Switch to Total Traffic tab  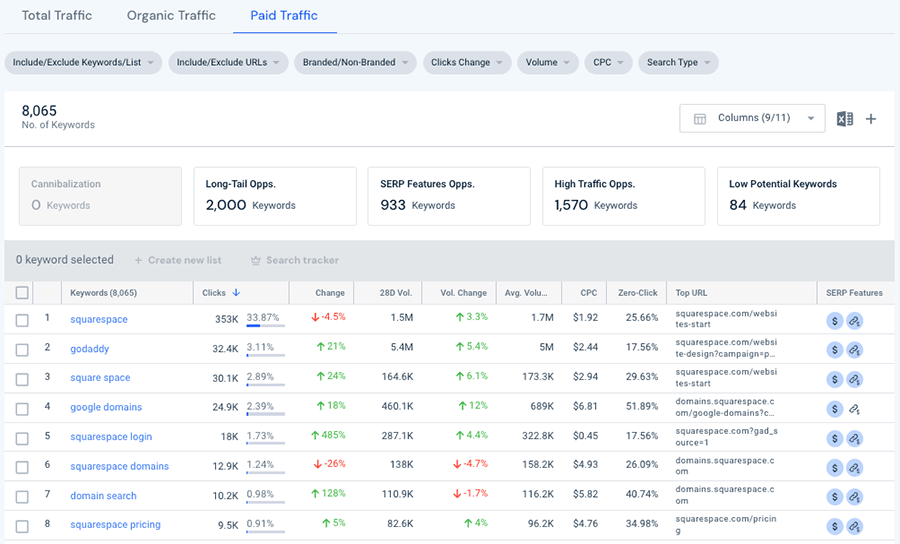click(x=57, y=15)
